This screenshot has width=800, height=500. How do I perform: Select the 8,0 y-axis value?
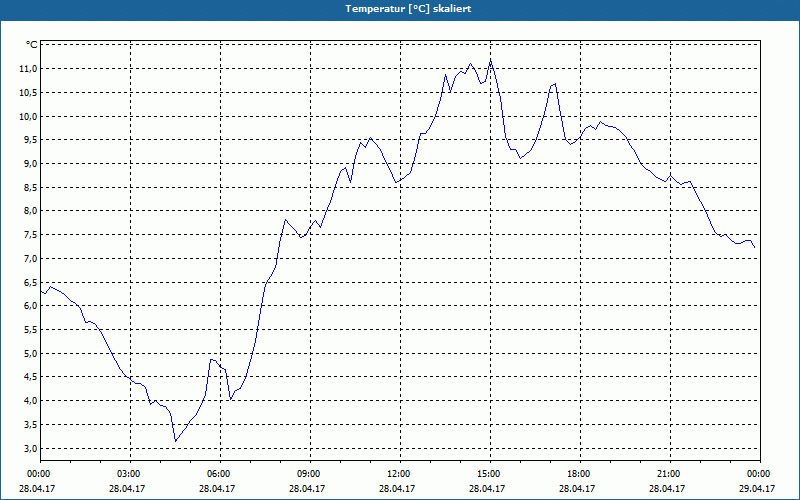click(31, 211)
